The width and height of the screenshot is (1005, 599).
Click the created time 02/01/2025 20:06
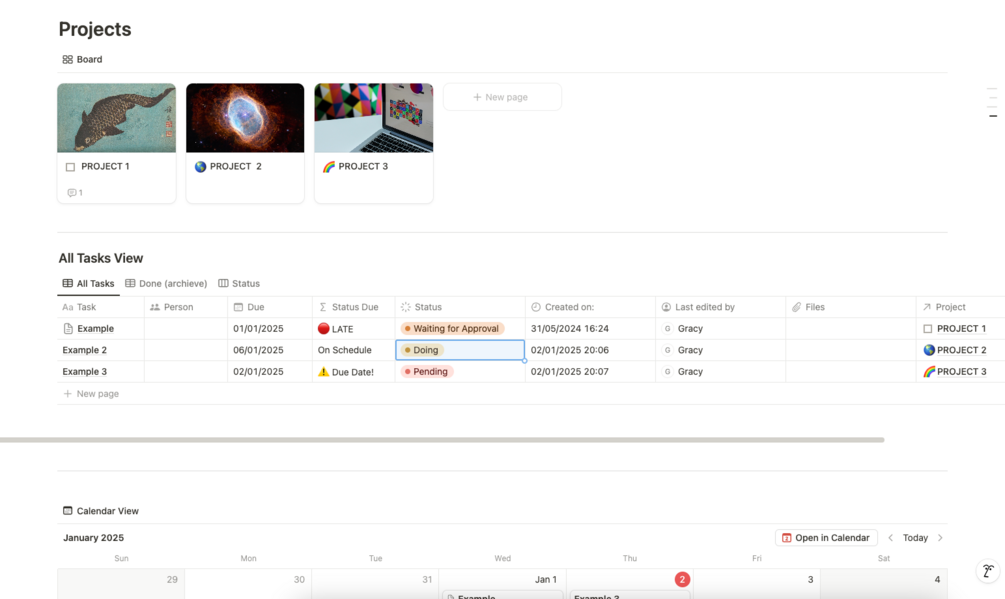coord(570,350)
